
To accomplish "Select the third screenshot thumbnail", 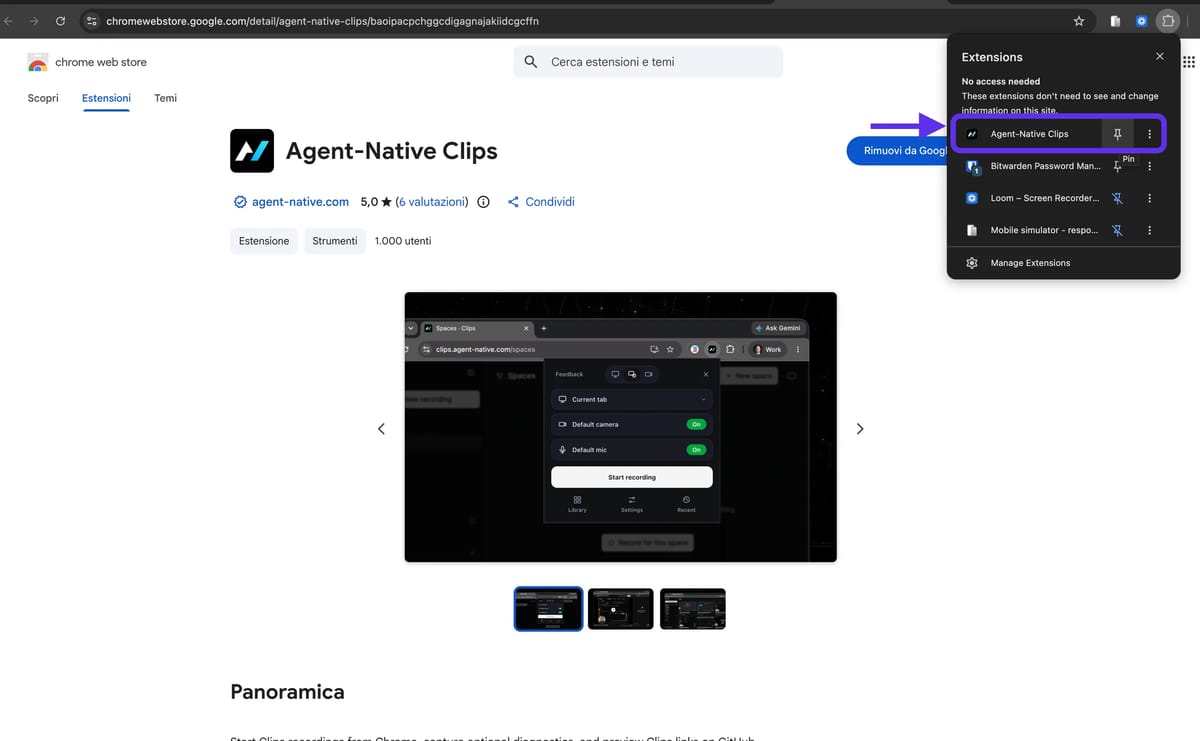I will [x=693, y=609].
